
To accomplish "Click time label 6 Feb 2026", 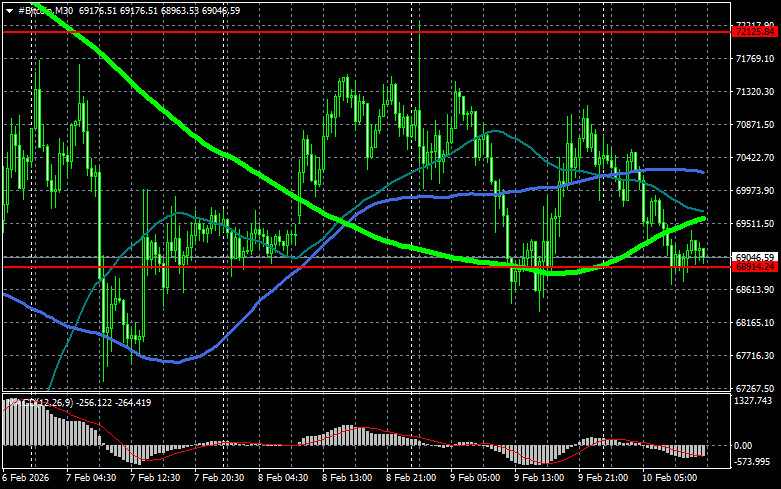I will click(x=26, y=478).
